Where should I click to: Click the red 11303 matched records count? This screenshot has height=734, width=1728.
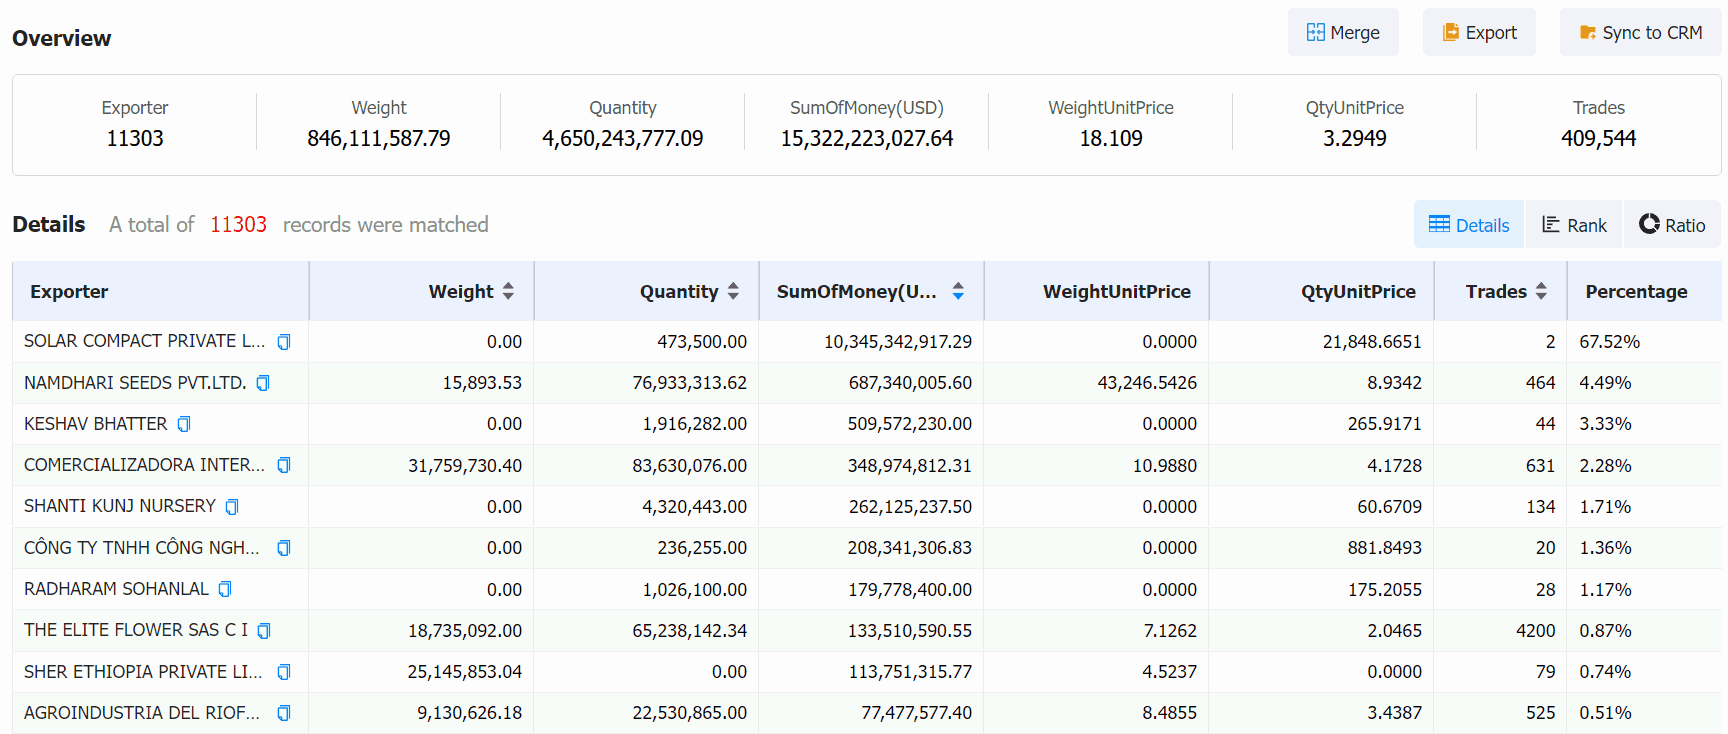pyautogui.click(x=238, y=224)
